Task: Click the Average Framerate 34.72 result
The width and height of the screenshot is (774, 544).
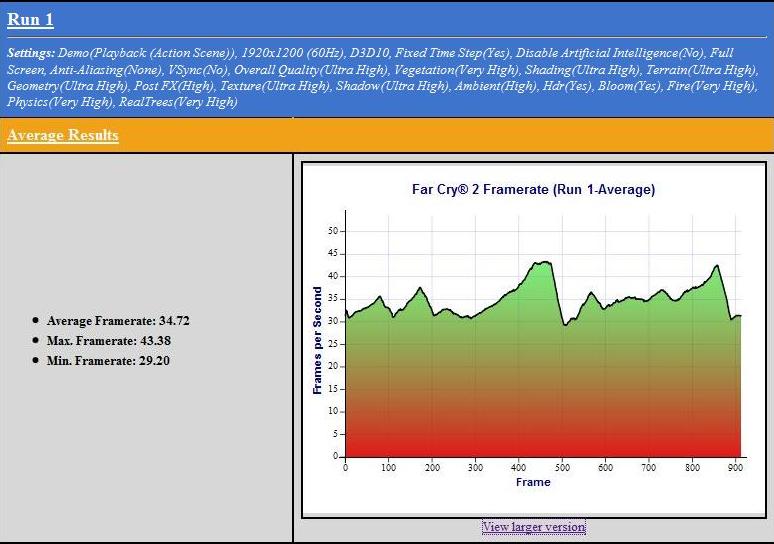Action: coord(118,321)
